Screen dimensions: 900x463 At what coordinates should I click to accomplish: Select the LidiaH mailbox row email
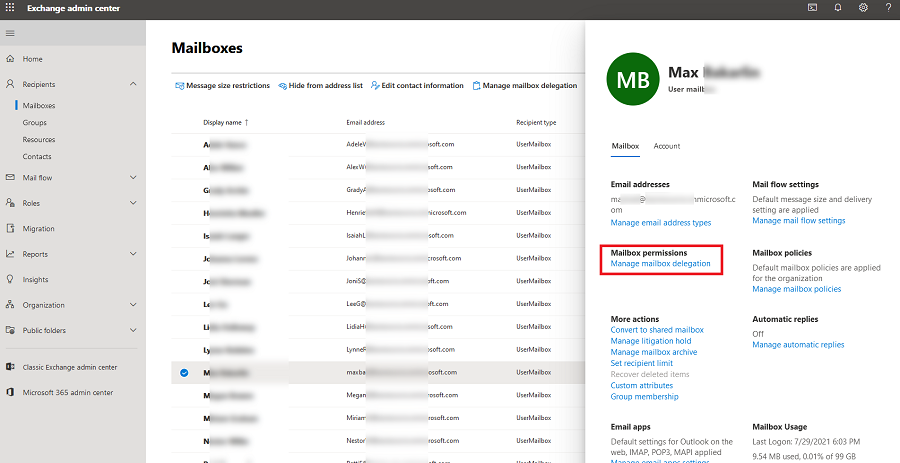click(401, 326)
